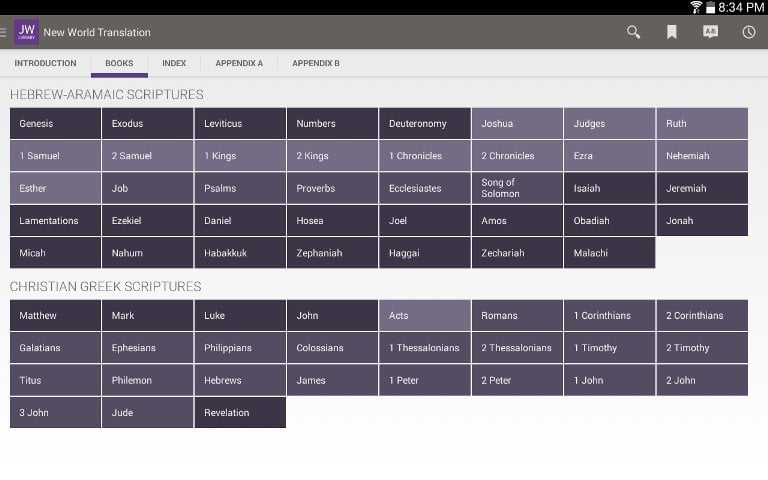The width and height of the screenshot is (768, 480).
Task: Click the bookmark icon in toolbar
Action: pos(672,32)
